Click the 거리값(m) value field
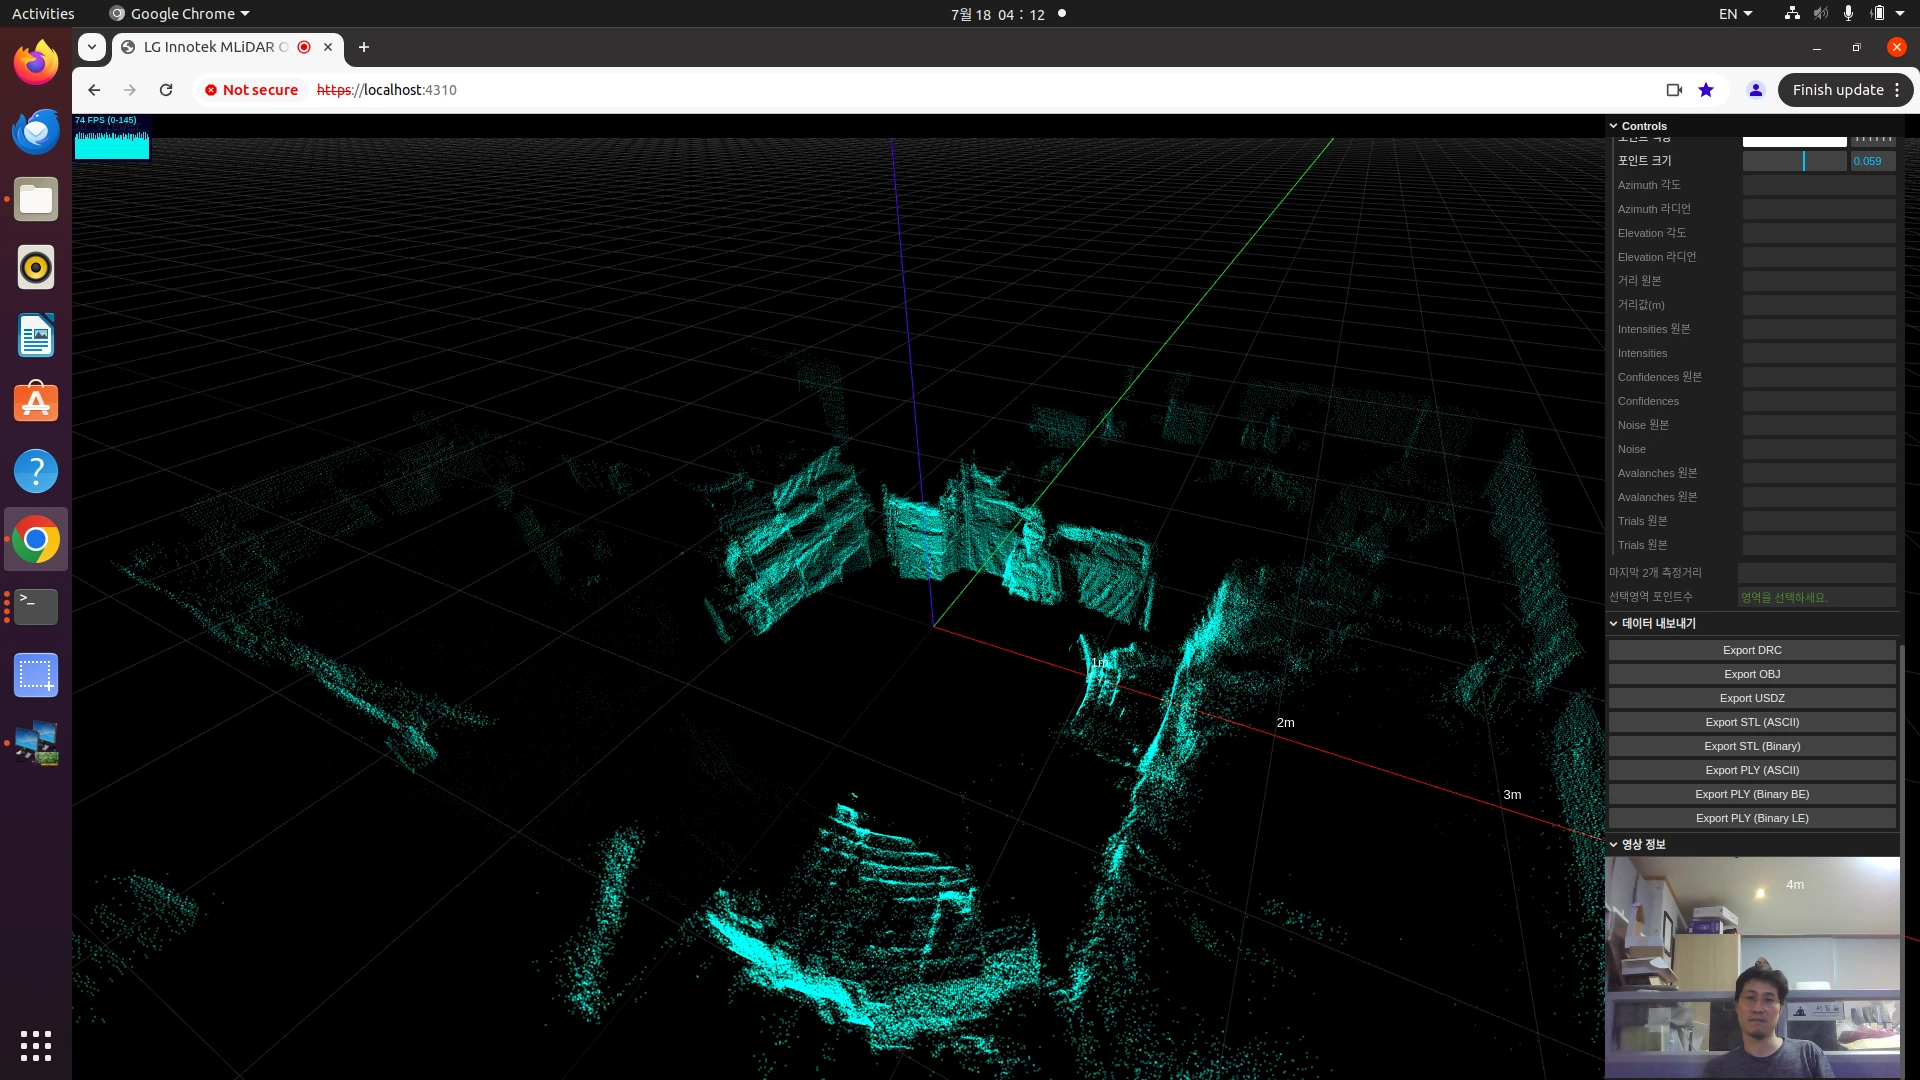The image size is (1920, 1080). (x=1819, y=305)
